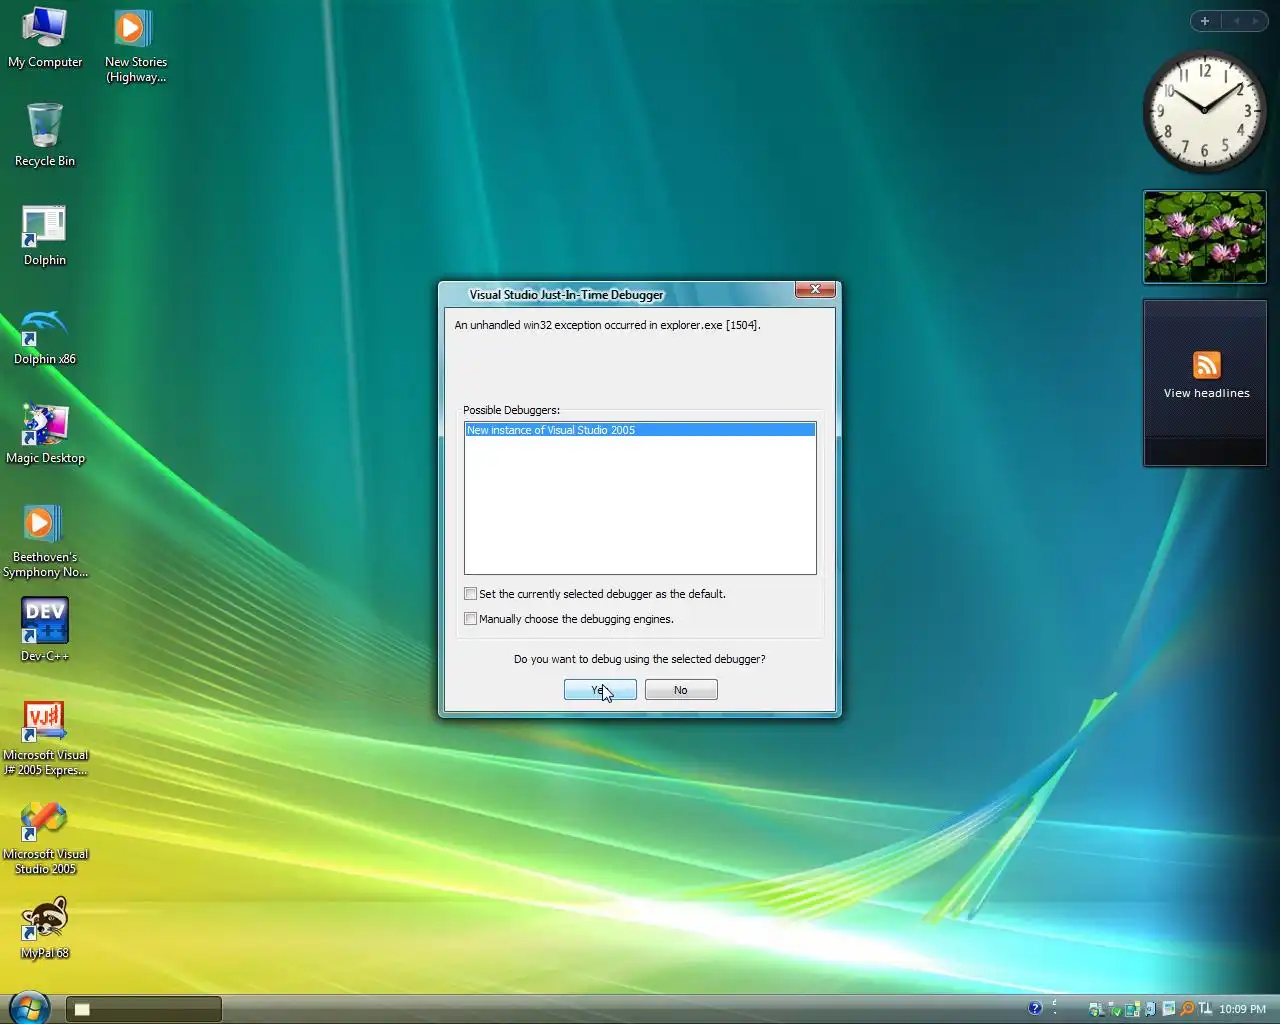
Task: Select the Recycle Bin icon
Action: (x=44, y=135)
